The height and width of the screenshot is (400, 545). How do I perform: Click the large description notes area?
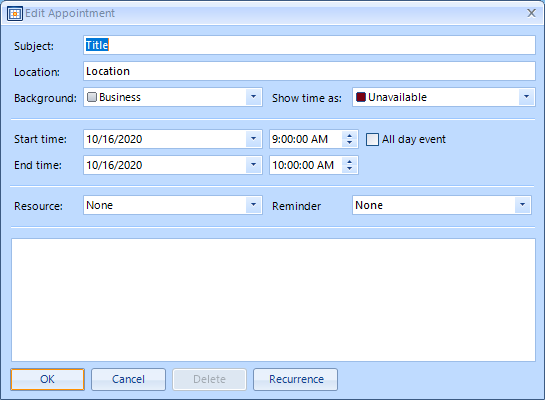pos(273,300)
